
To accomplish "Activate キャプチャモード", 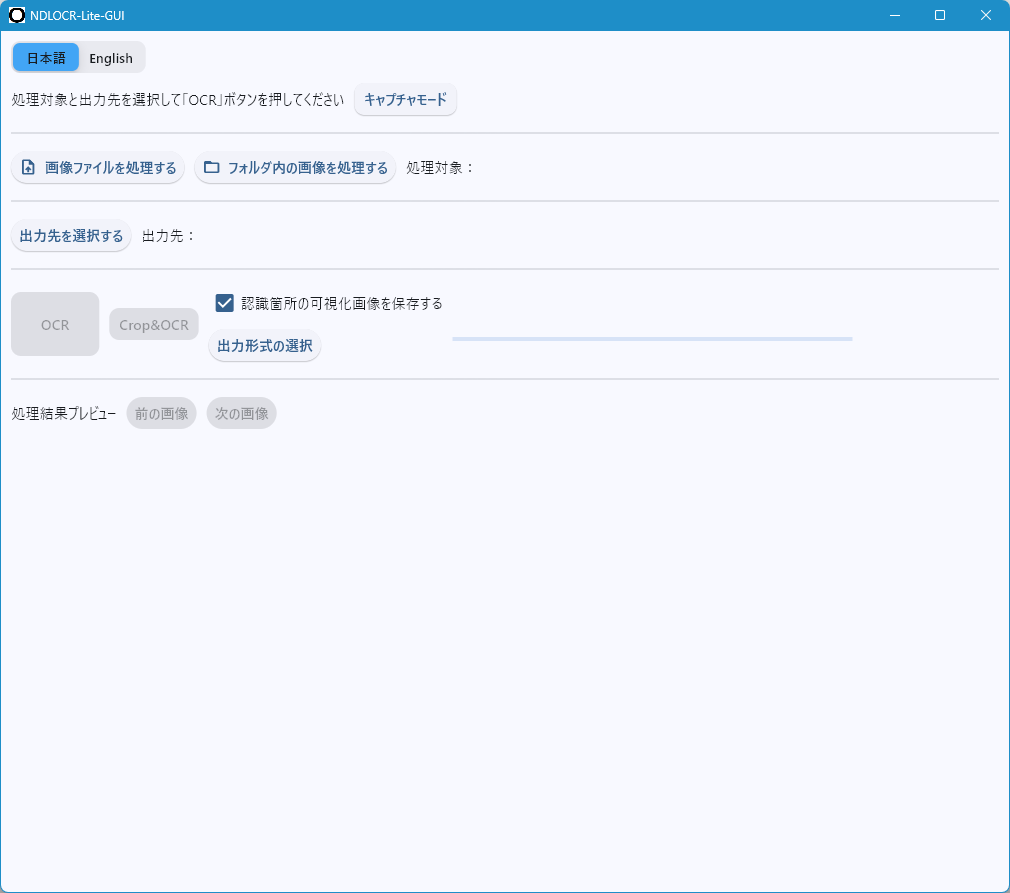I will click(405, 100).
